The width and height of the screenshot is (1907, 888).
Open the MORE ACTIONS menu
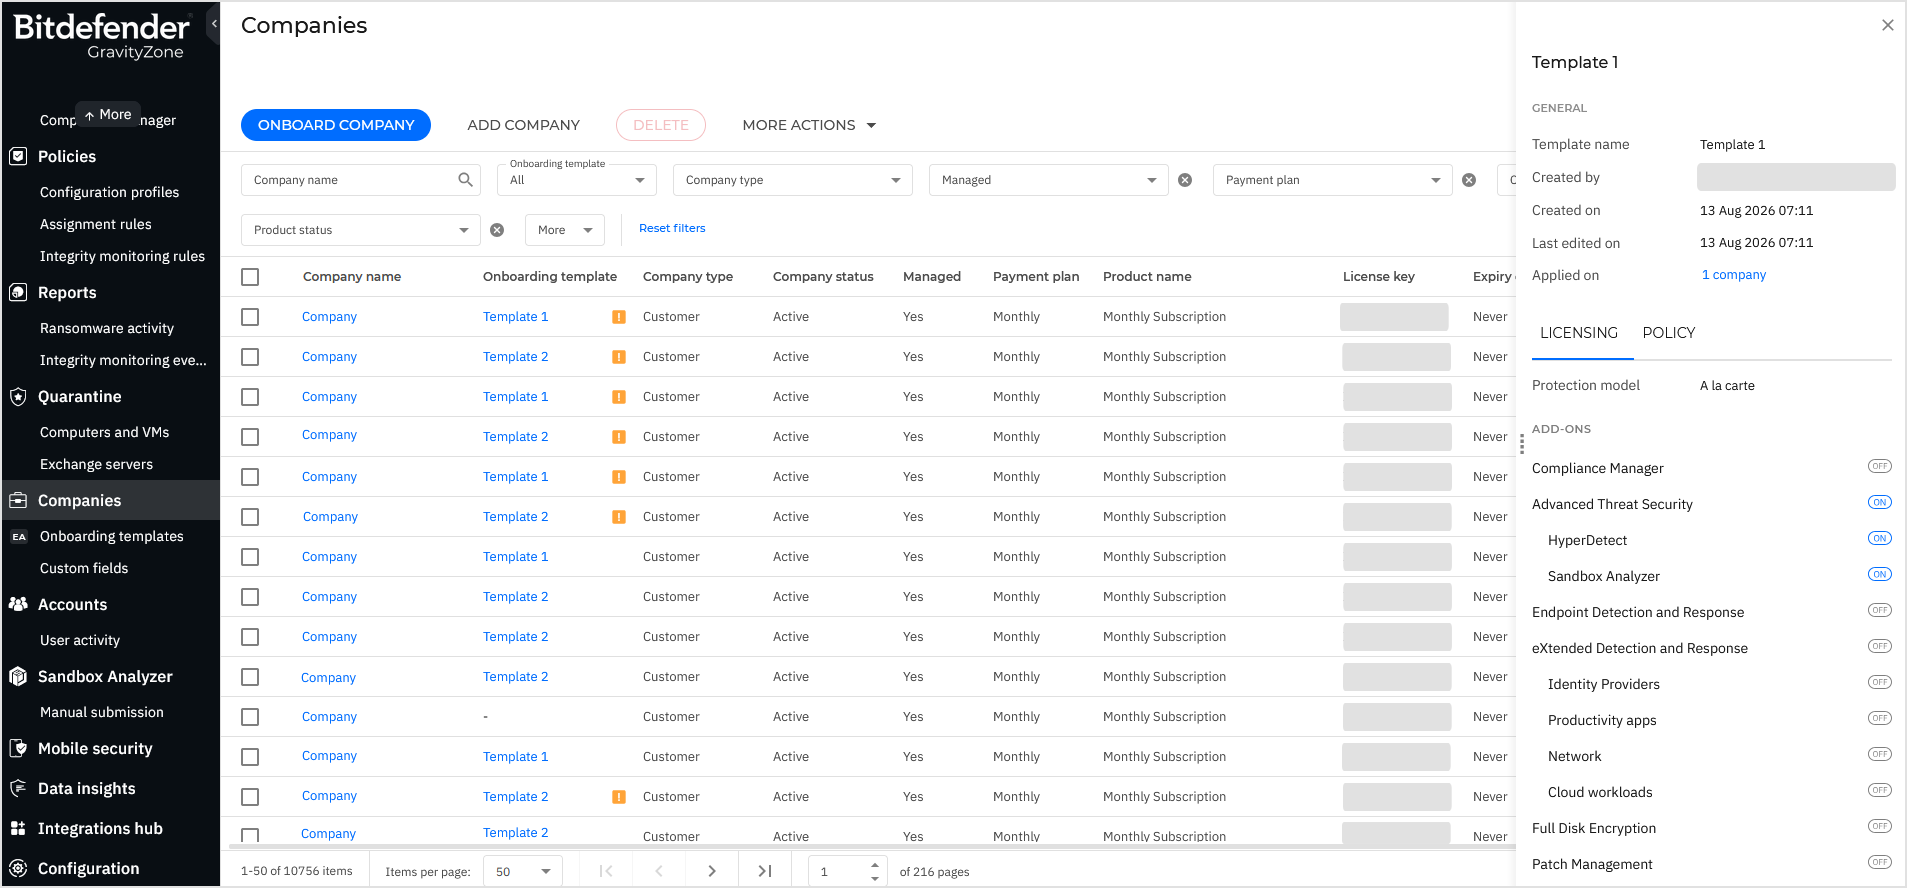809,125
